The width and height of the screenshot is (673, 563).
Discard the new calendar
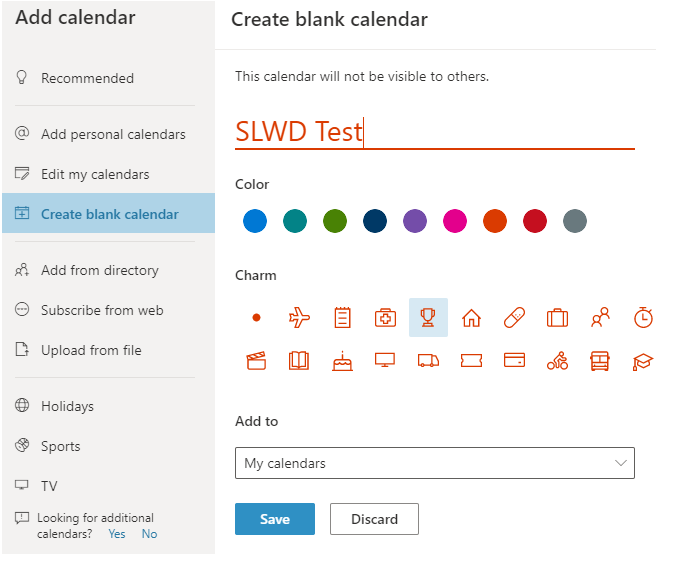[375, 519]
